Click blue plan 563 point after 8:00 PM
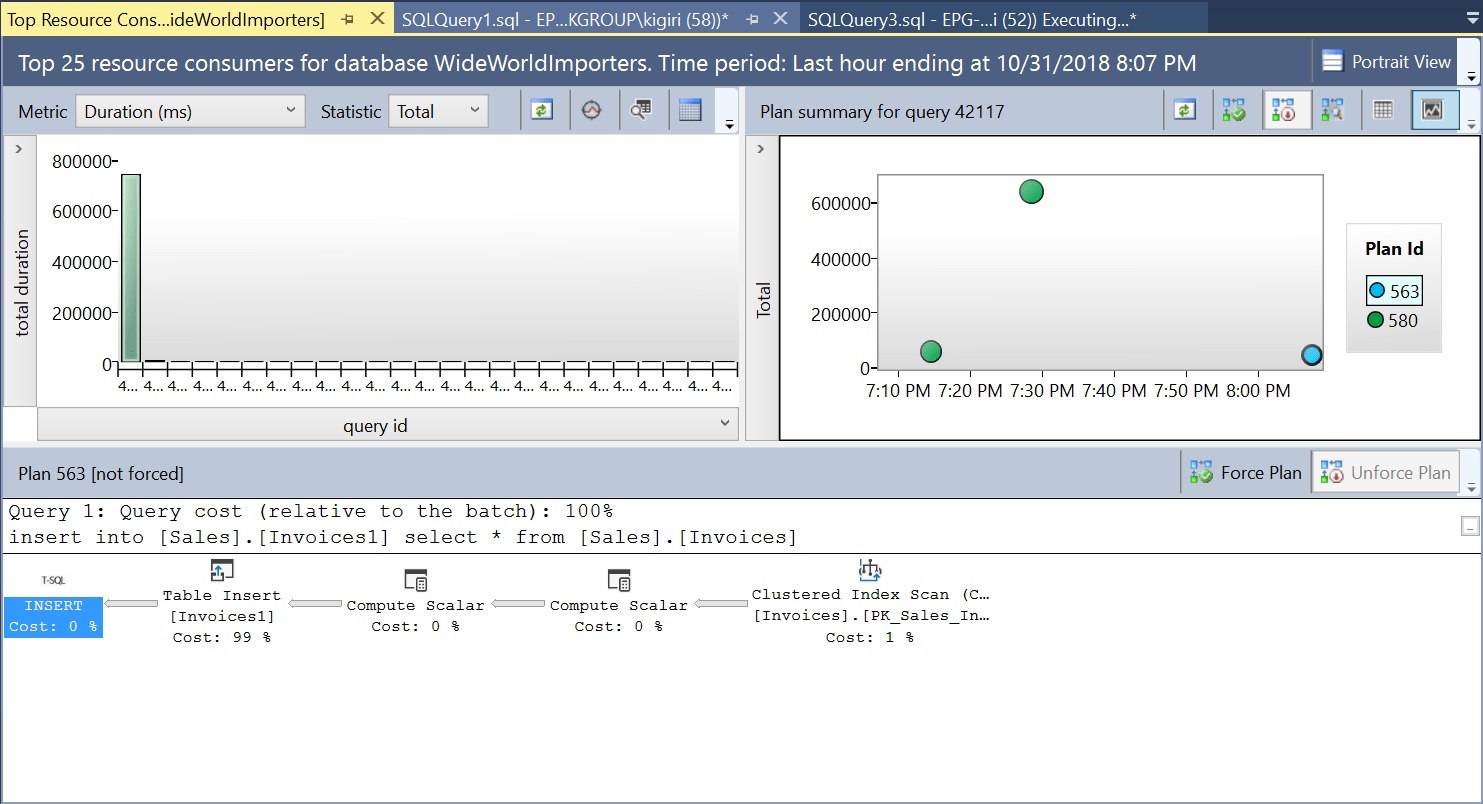The height and width of the screenshot is (804, 1483). [1312, 355]
